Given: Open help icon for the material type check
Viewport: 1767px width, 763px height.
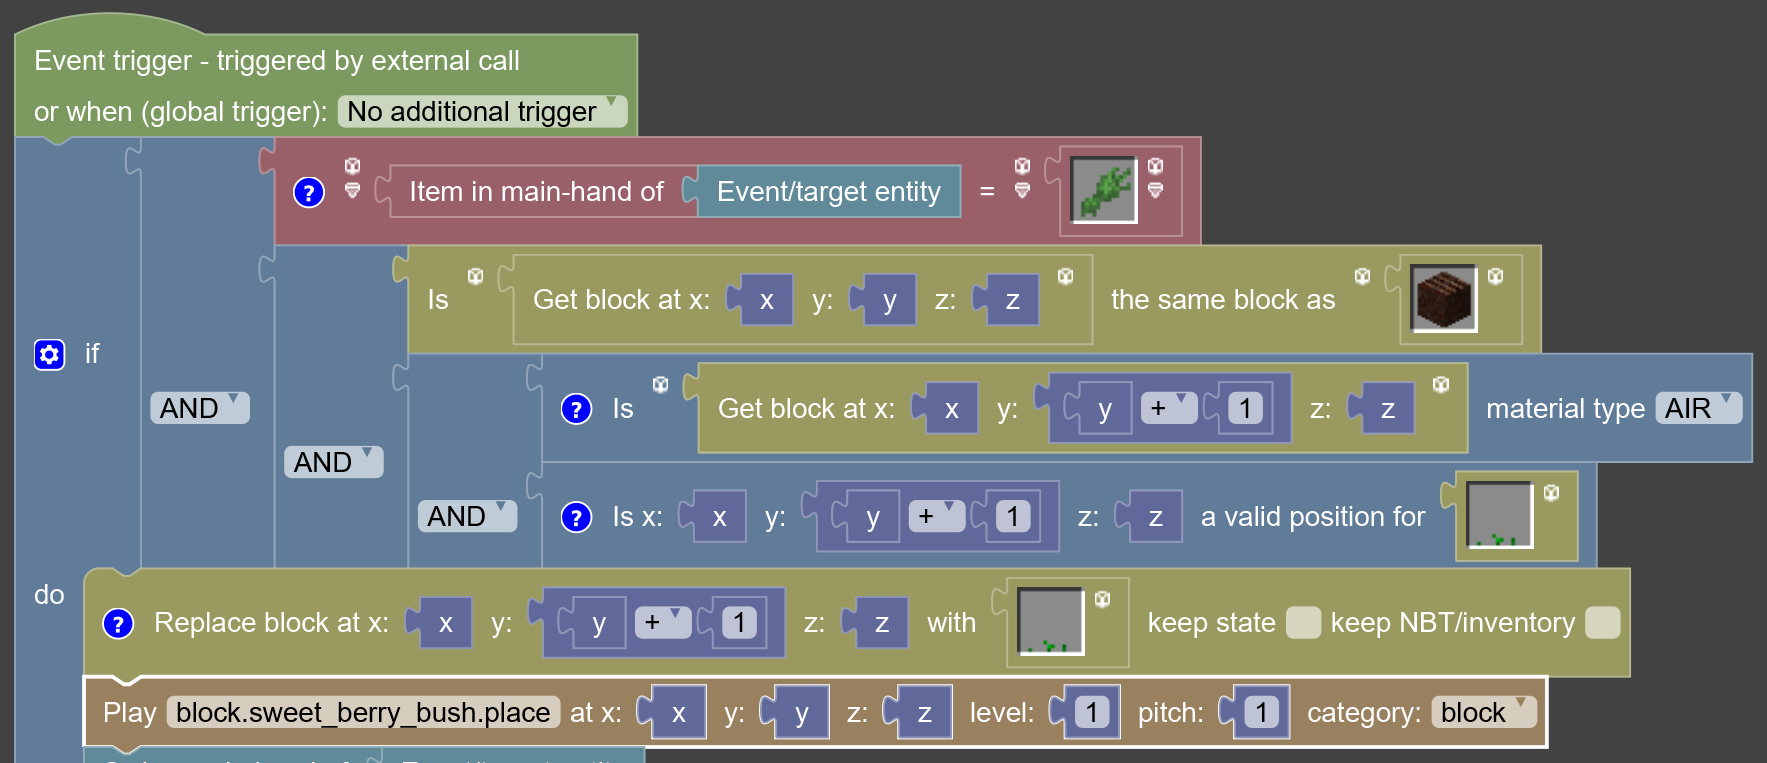Looking at the screenshot, I should (x=576, y=408).
